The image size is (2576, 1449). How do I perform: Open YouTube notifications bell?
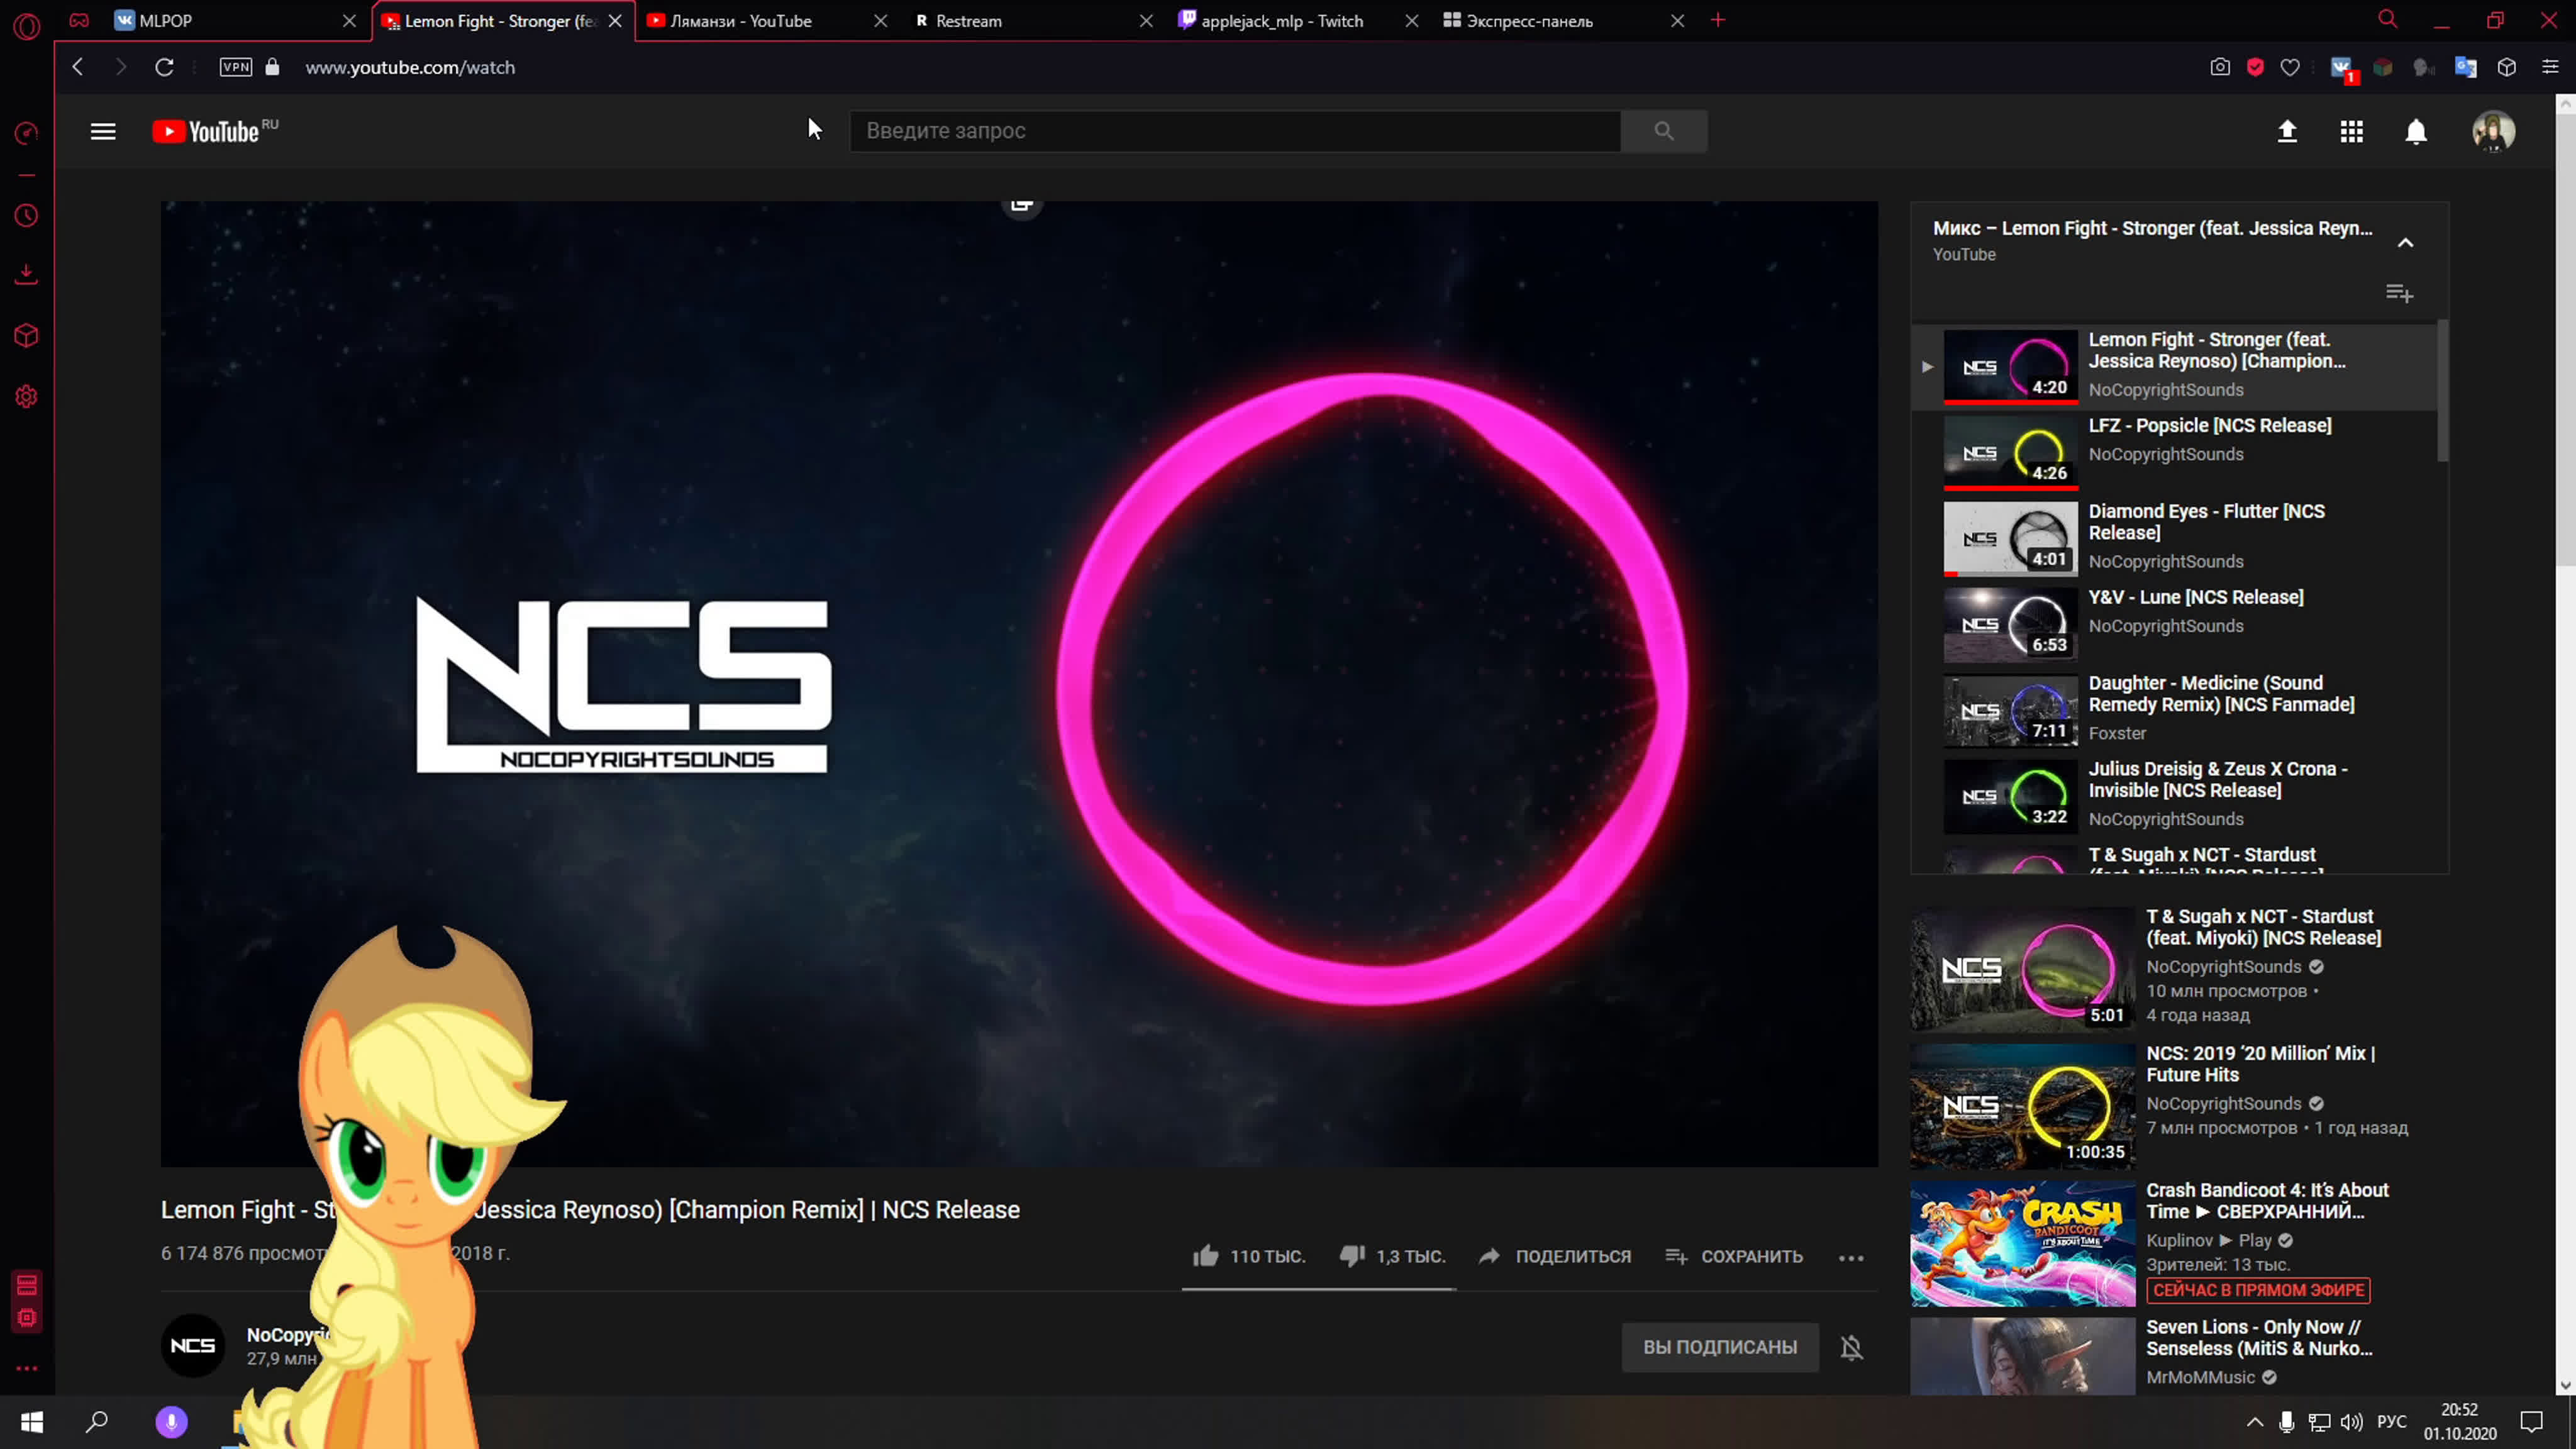click(x=2416, y=131)
